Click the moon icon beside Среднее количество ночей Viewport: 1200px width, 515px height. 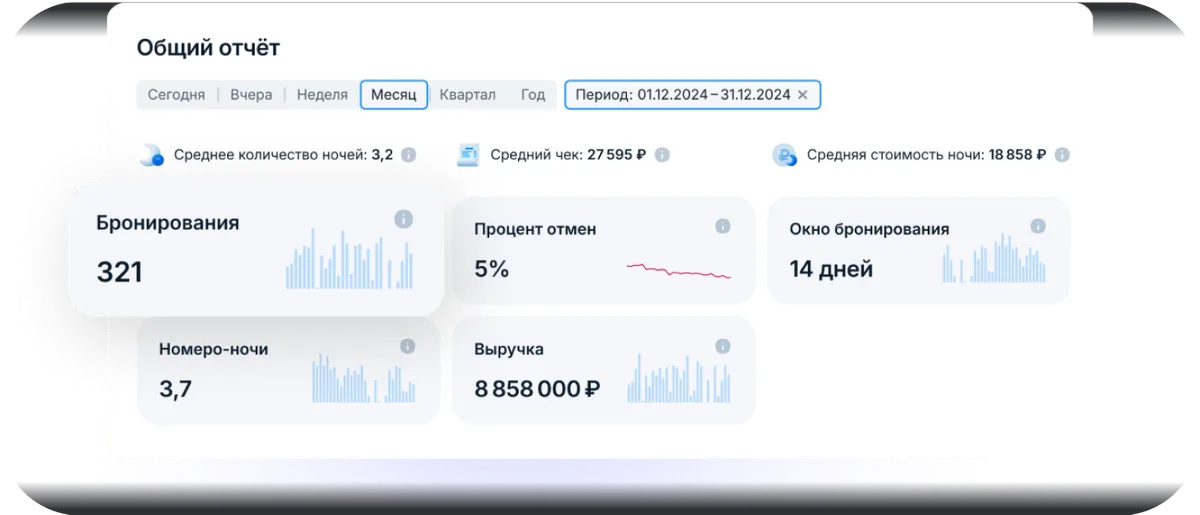[x=151, y=155]
